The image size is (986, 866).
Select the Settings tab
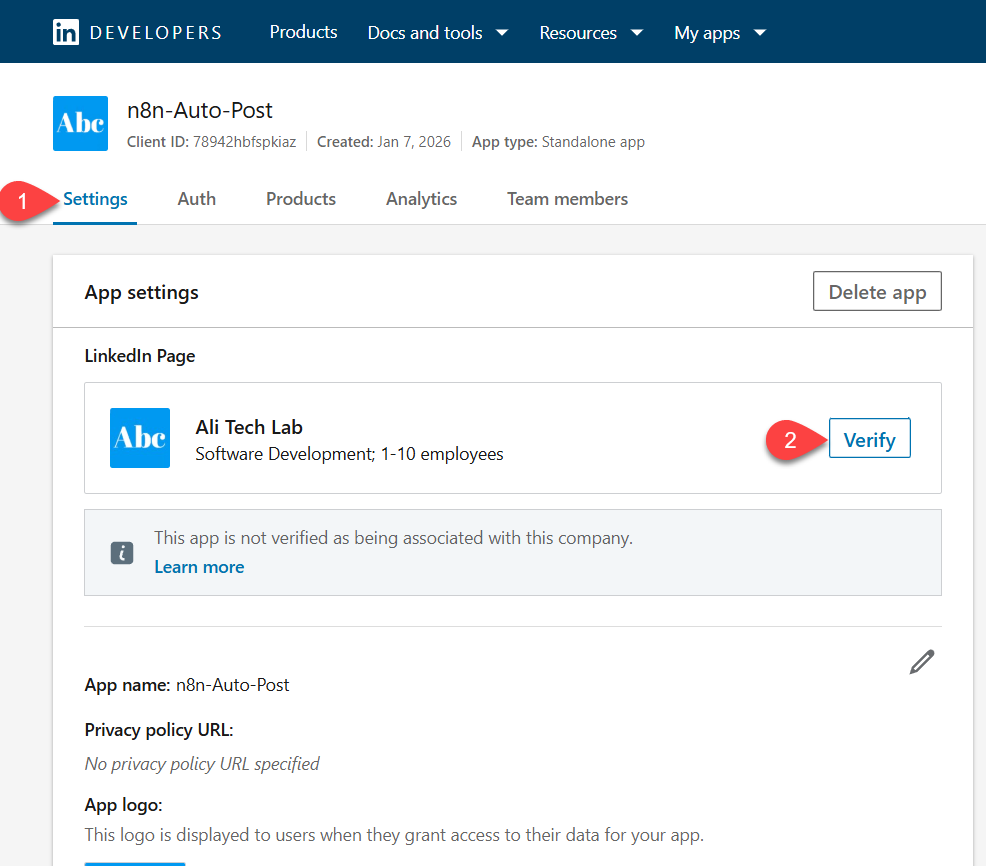[95, 199]
